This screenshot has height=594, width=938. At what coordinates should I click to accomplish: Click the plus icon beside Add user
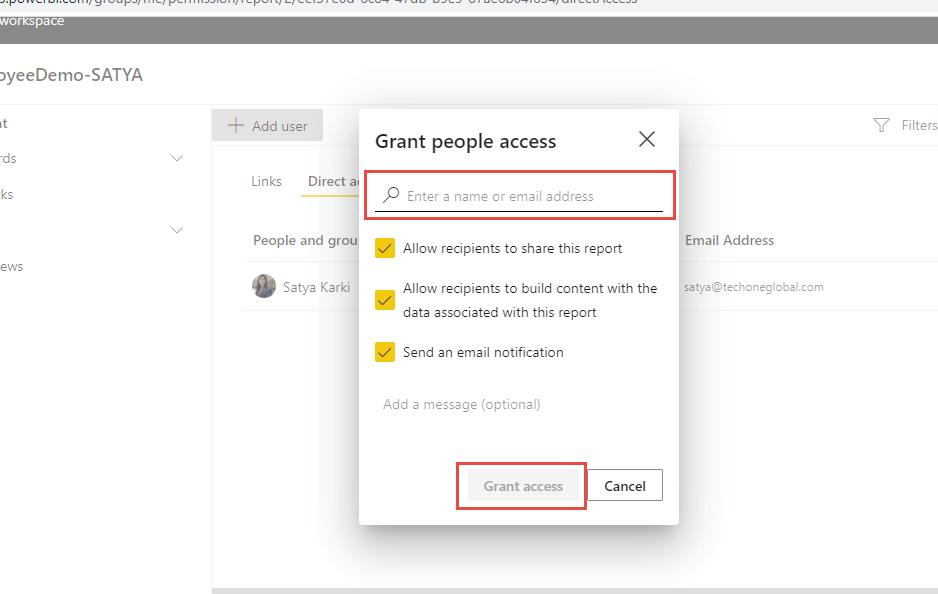click(236, 126)
